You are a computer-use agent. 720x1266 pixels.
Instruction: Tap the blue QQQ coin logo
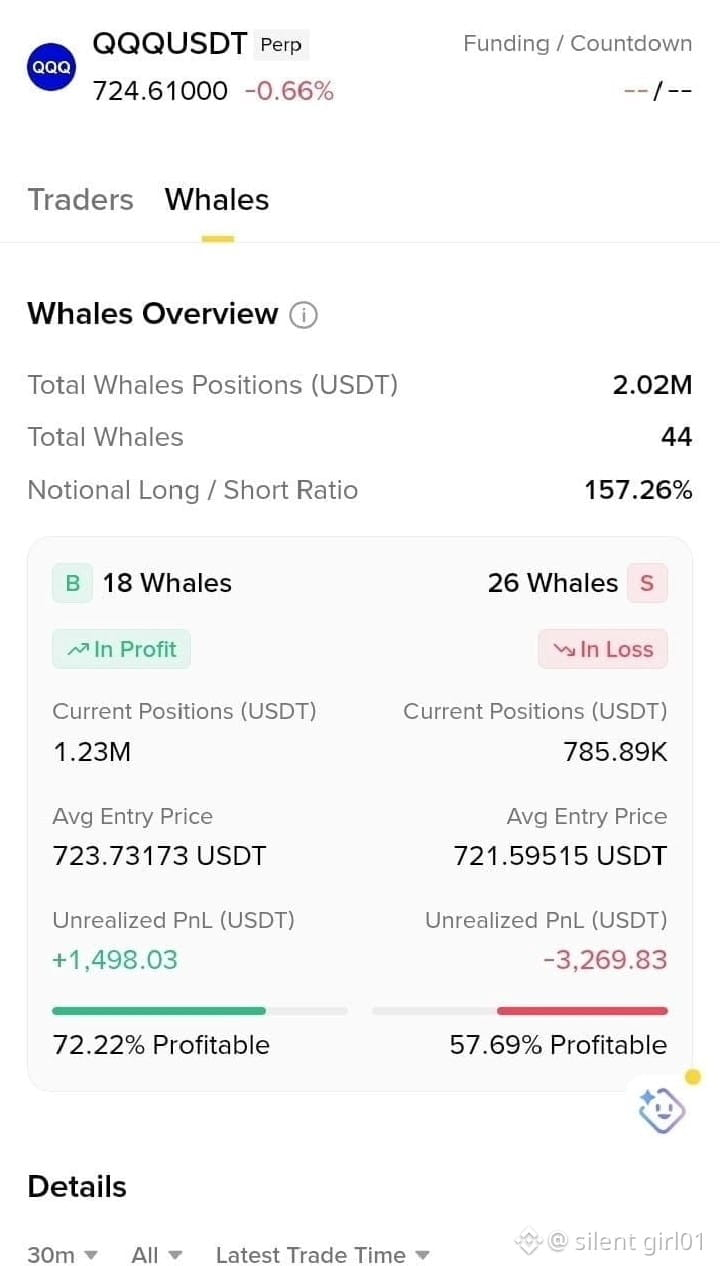coord(51,67)
